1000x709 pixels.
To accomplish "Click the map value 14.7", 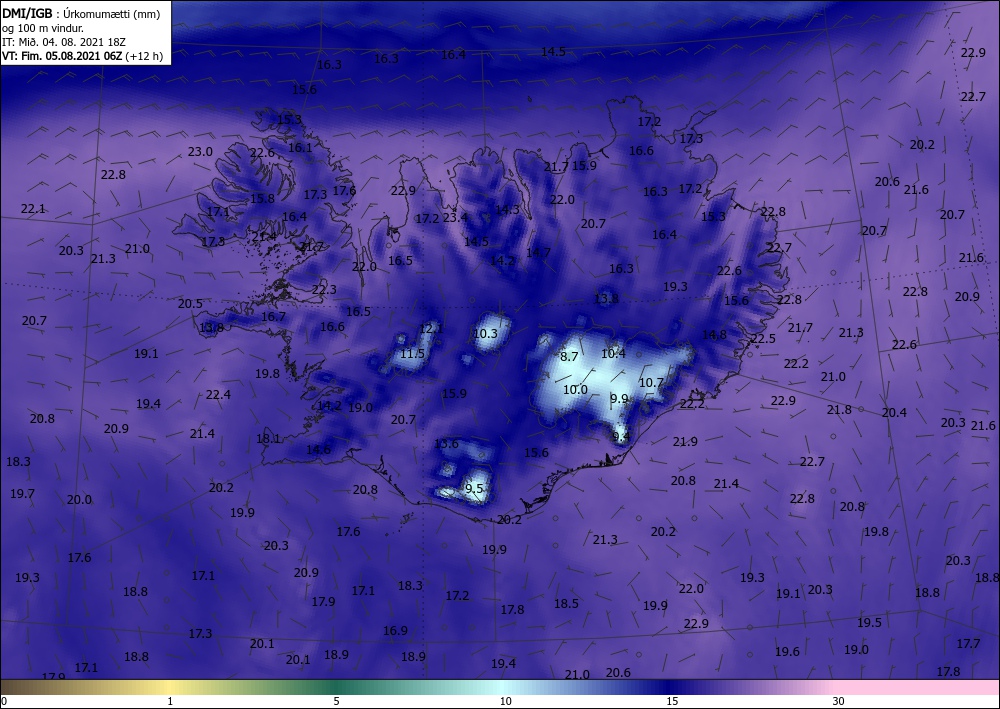I will tap(538, 252).
